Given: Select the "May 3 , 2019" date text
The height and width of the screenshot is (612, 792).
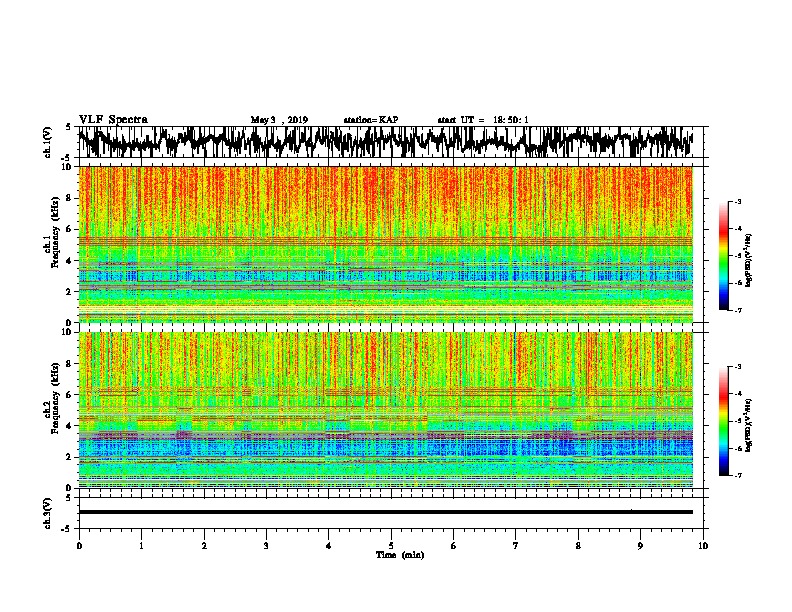Looking at the screenshot, I should [279, 120].
